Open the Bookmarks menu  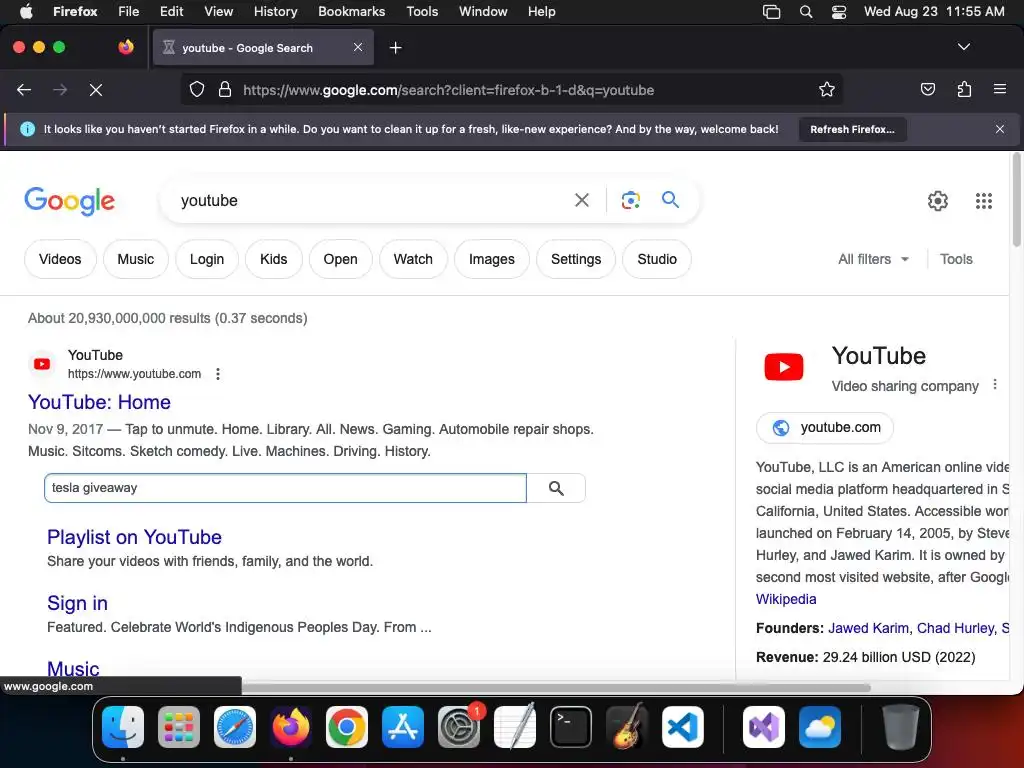351,12
